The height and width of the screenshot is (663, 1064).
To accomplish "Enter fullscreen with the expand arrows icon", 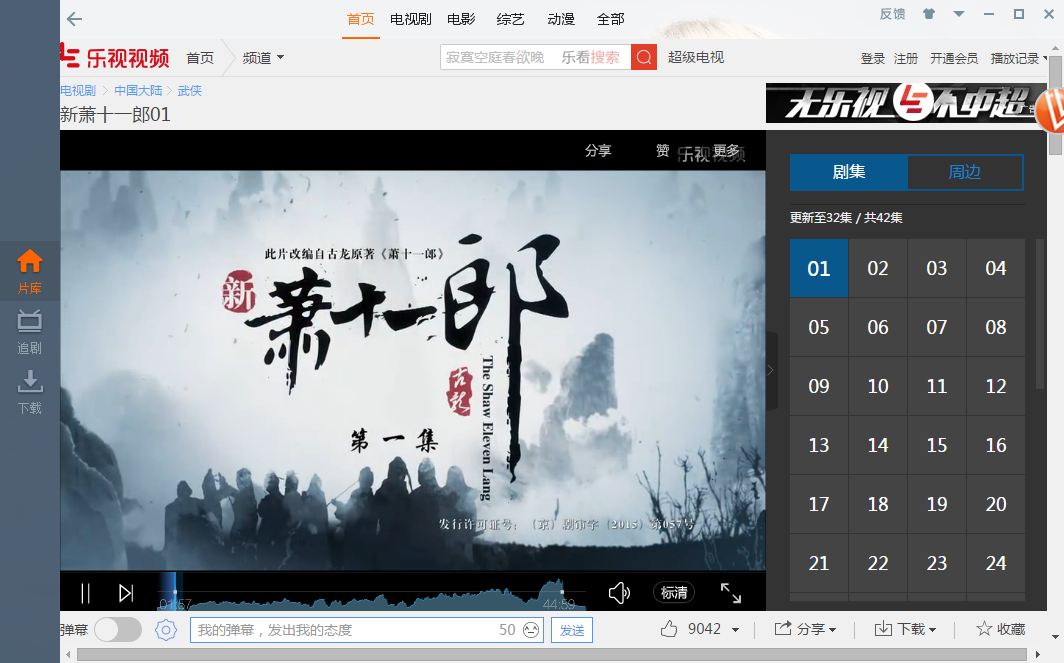I will click(731, 592).
